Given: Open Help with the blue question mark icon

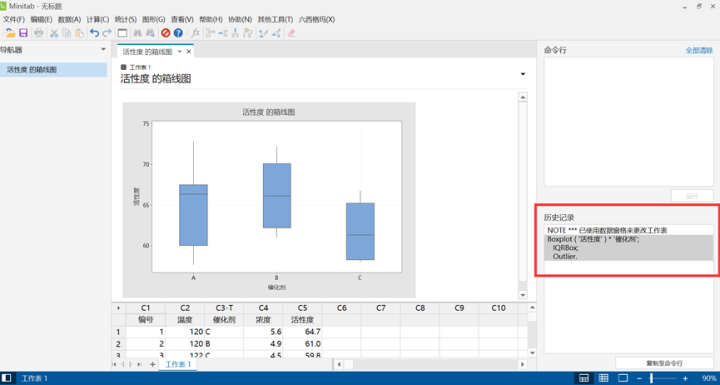Looking at the screenshot, I should 178,33.
